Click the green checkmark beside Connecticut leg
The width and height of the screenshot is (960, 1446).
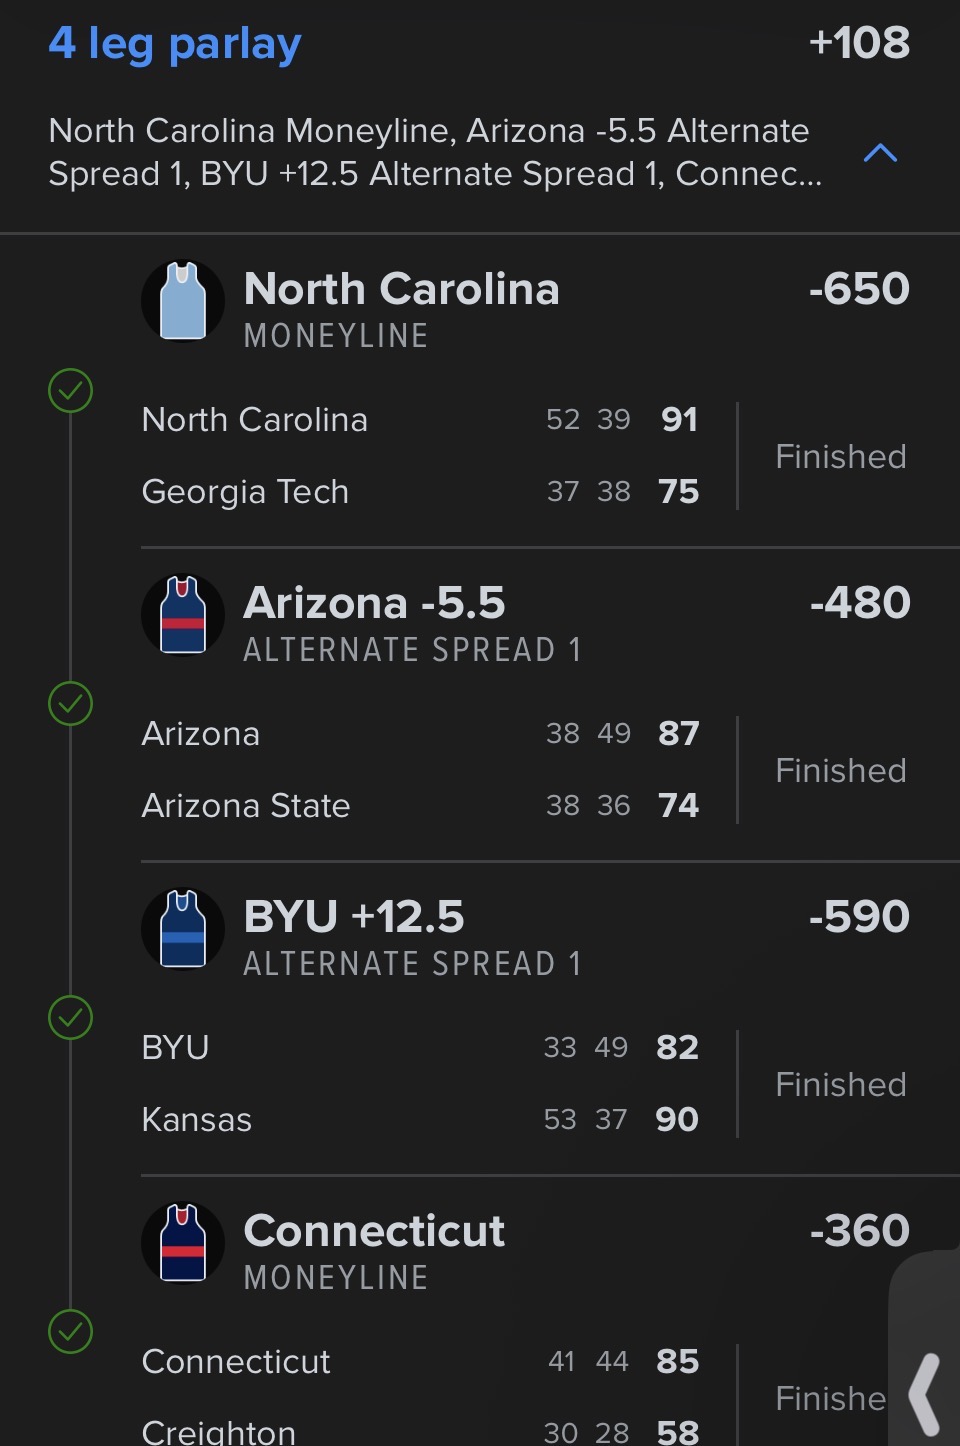tap(71, 1332)
